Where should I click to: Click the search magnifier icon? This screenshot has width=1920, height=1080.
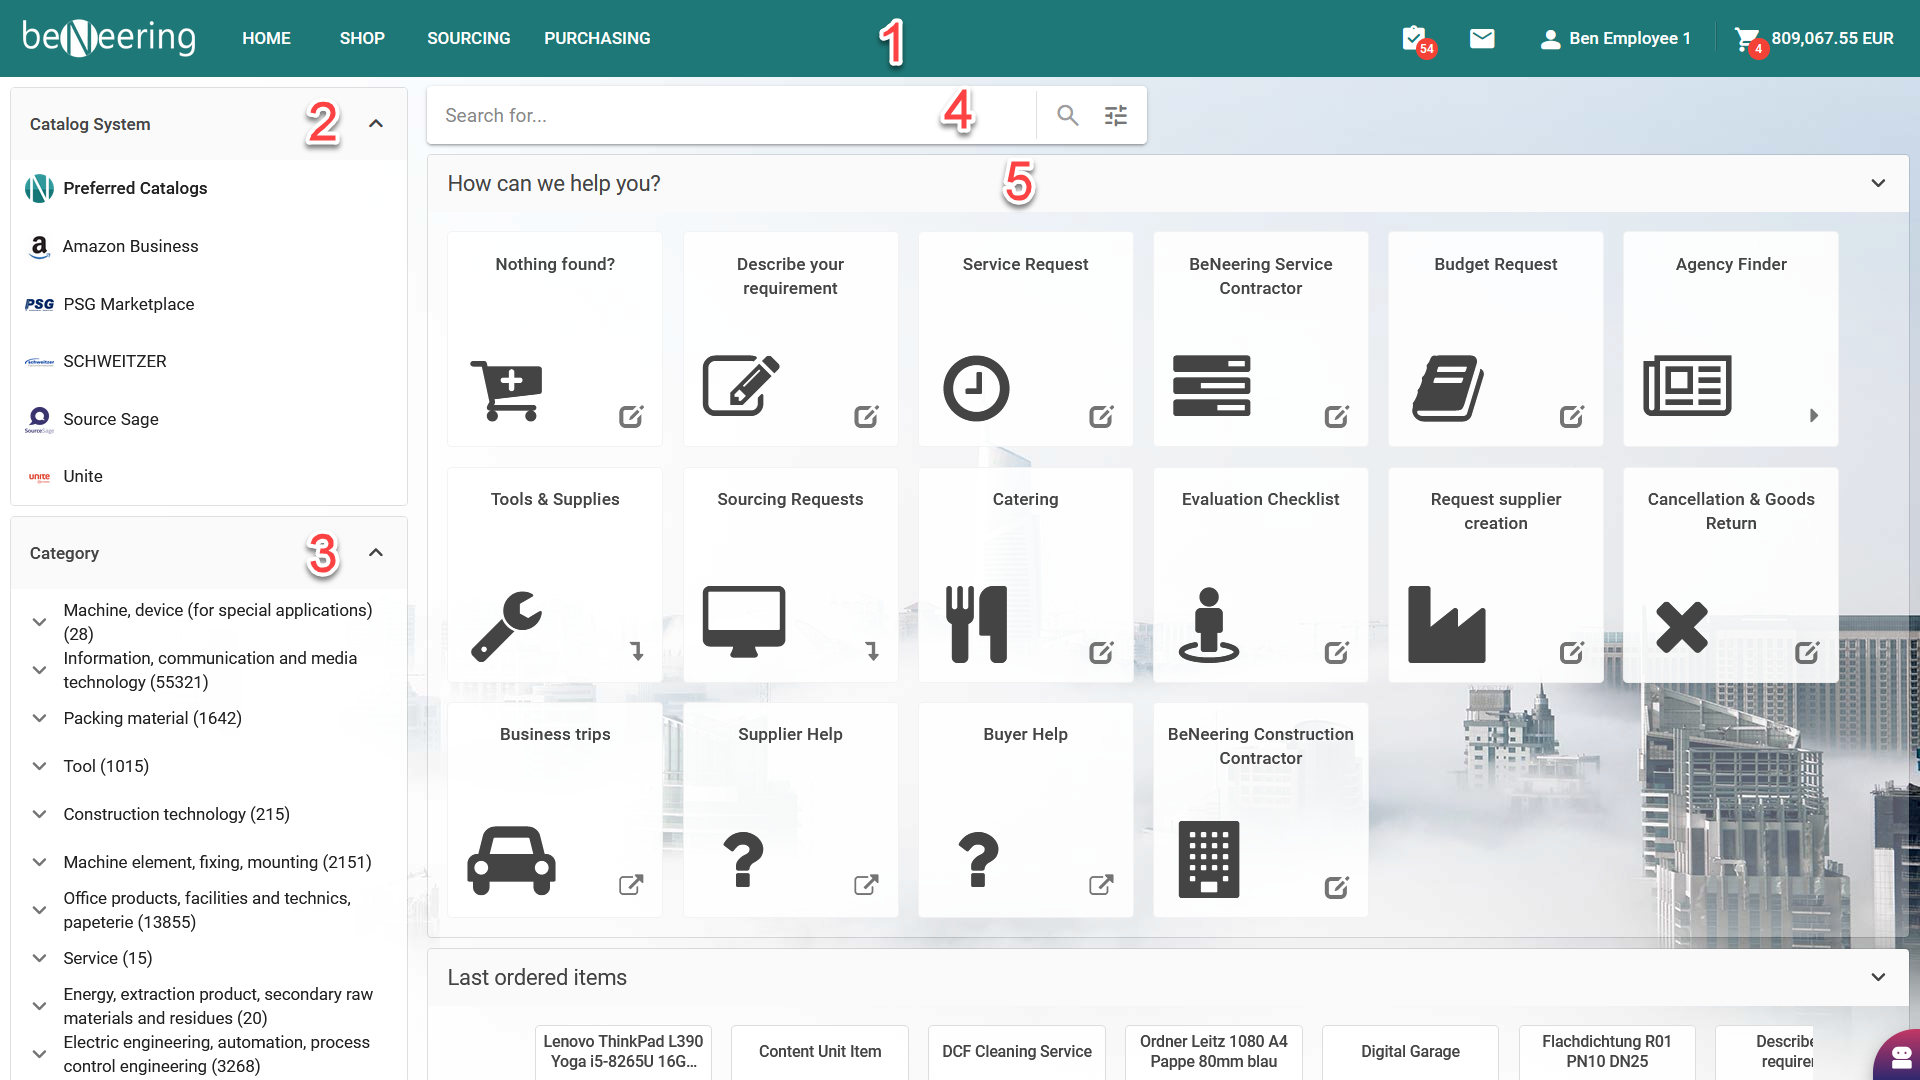pos(1067,116)
